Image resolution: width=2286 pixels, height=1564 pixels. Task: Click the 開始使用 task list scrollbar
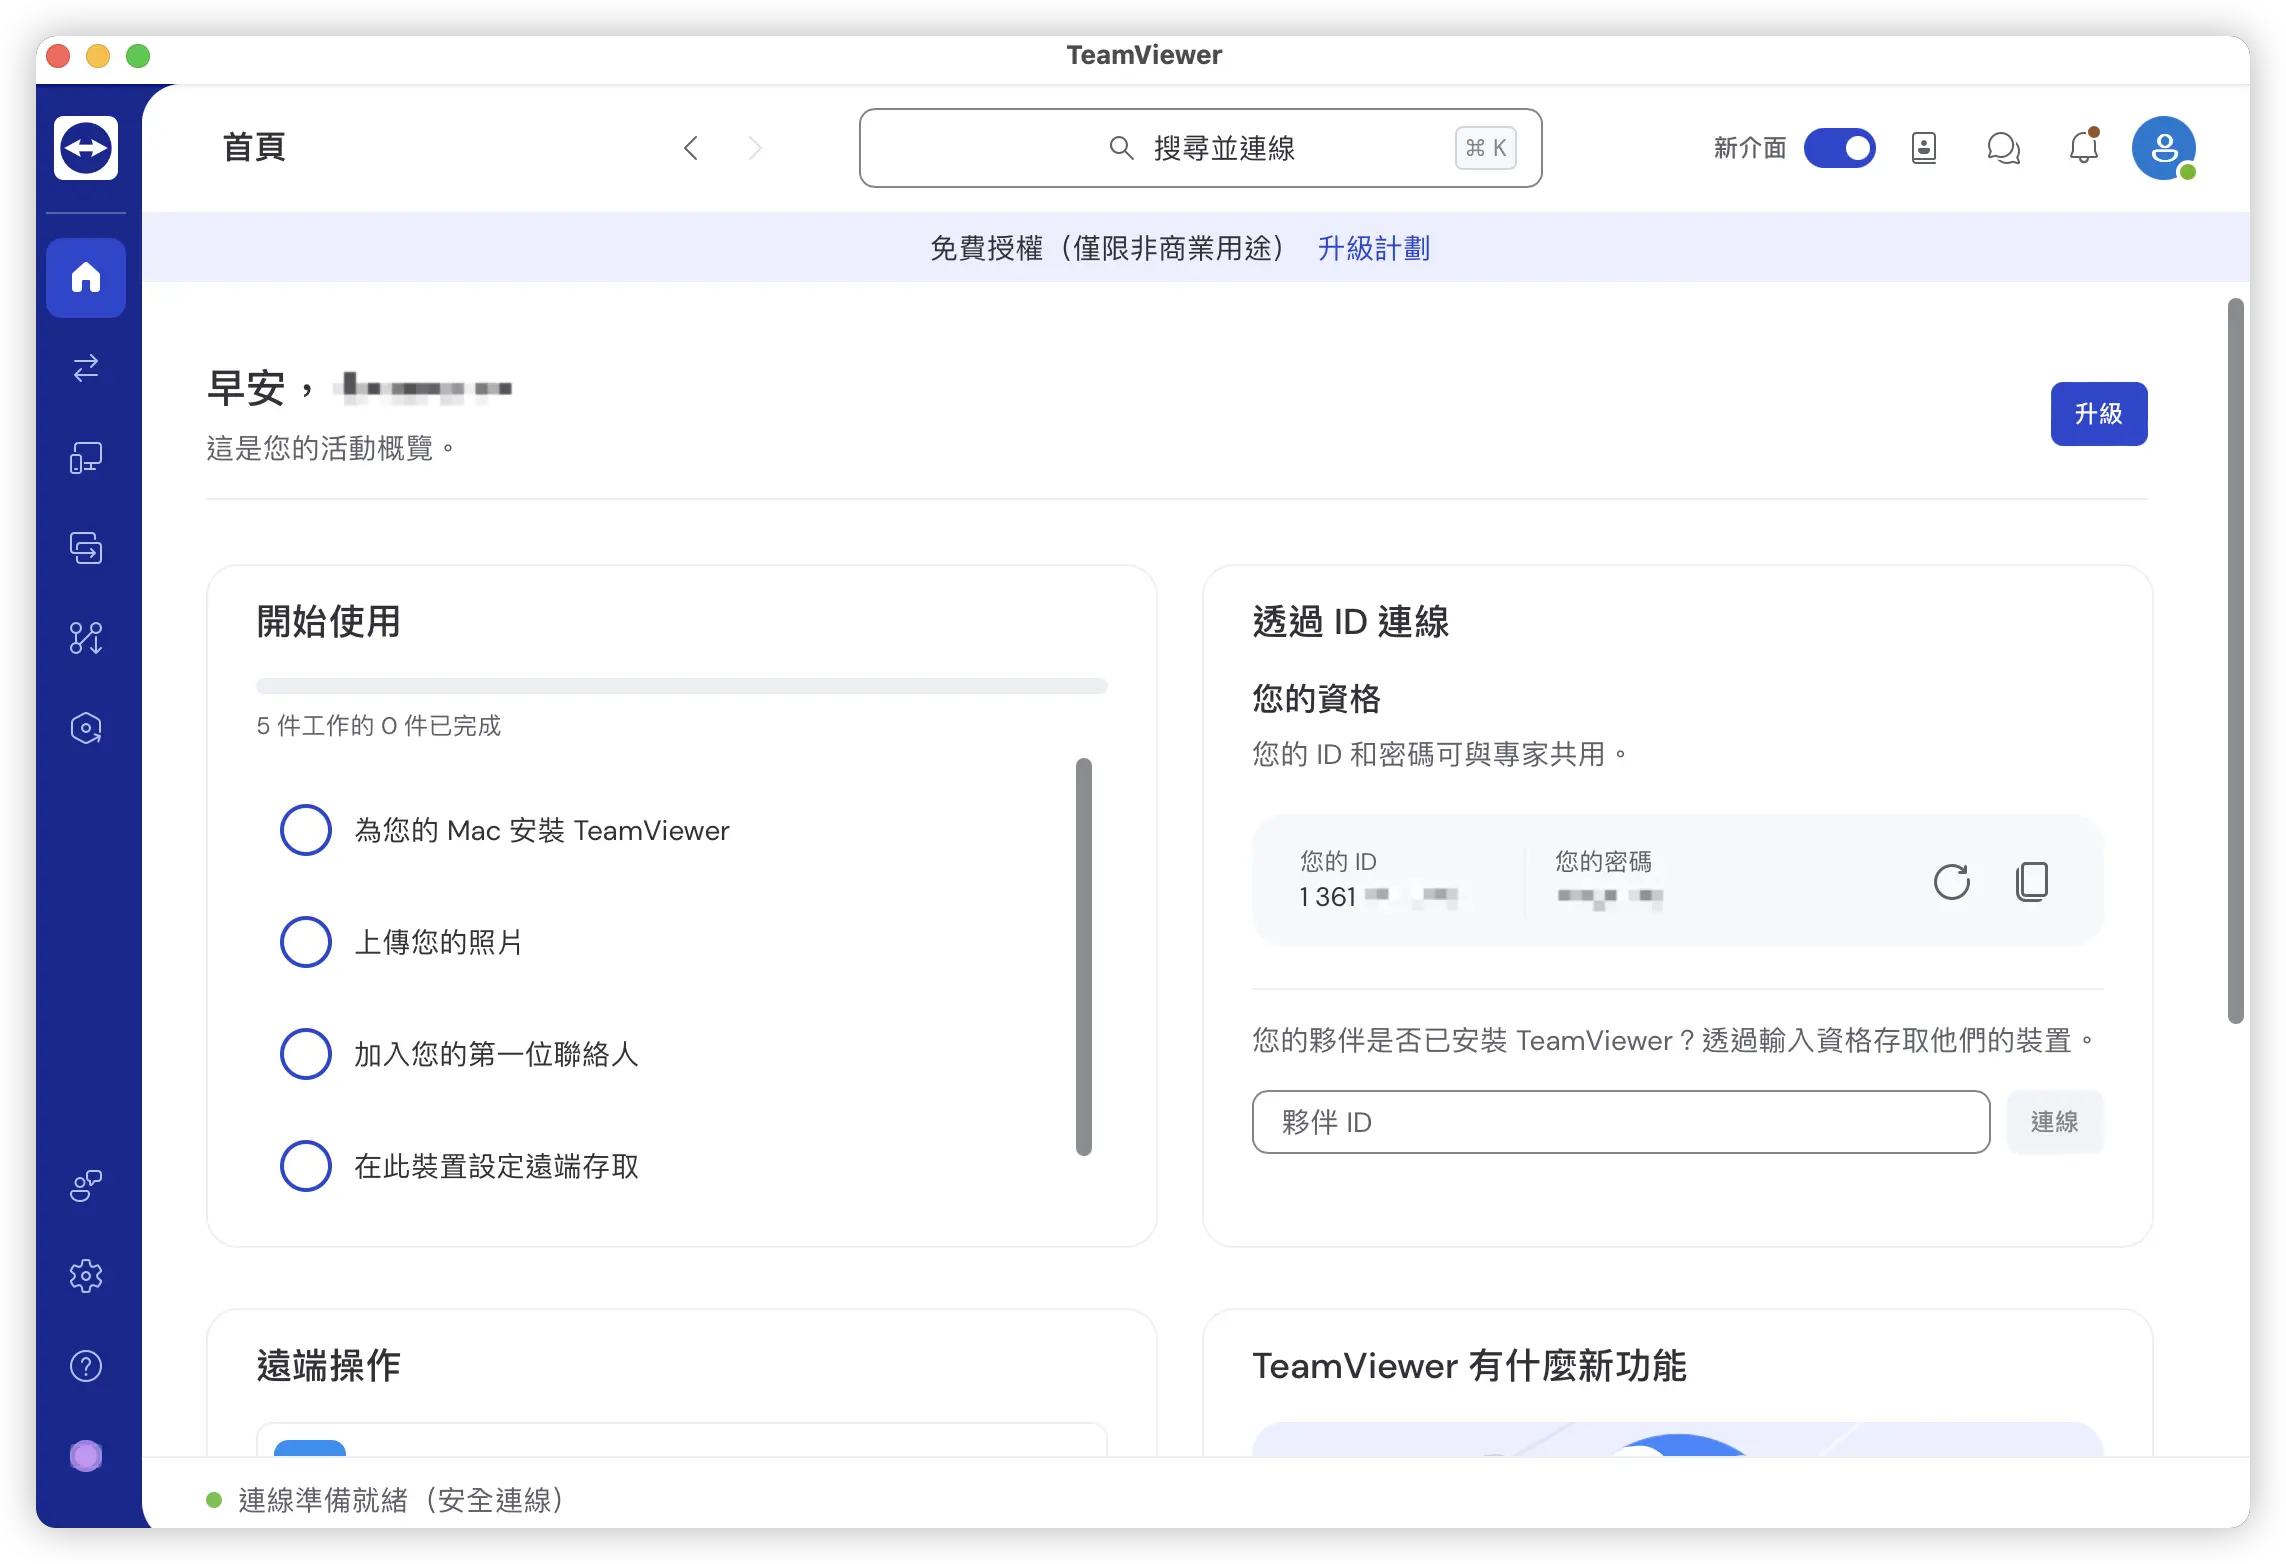(1084, 956)
